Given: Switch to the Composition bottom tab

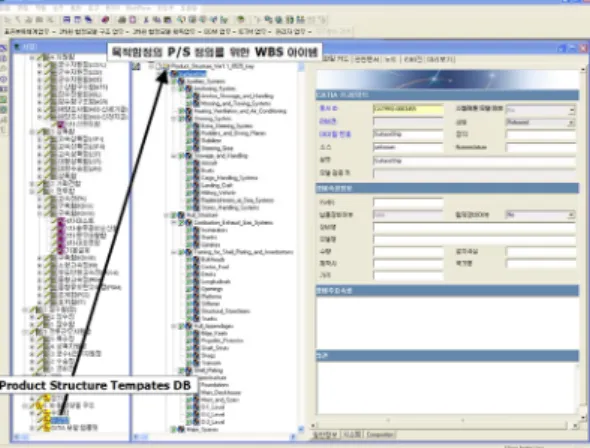Looking at the screenshot, I should pos(379,435).
